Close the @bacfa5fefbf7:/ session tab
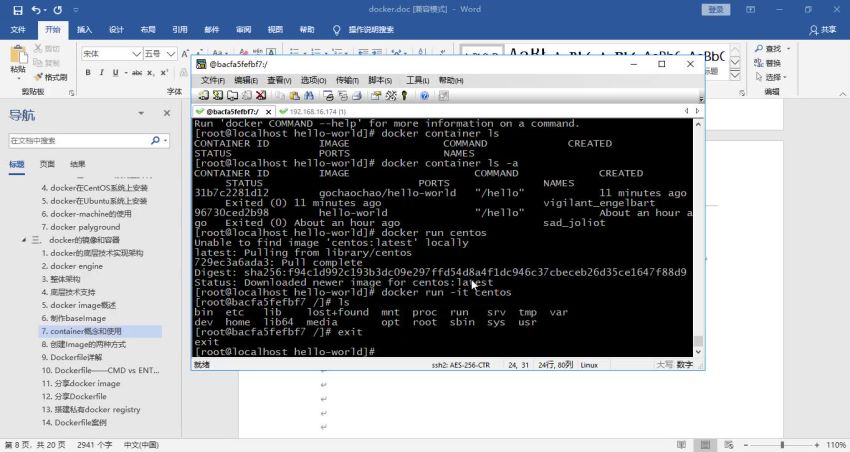The height and width of the screenshot is (452, 850). tap(268, 112)
